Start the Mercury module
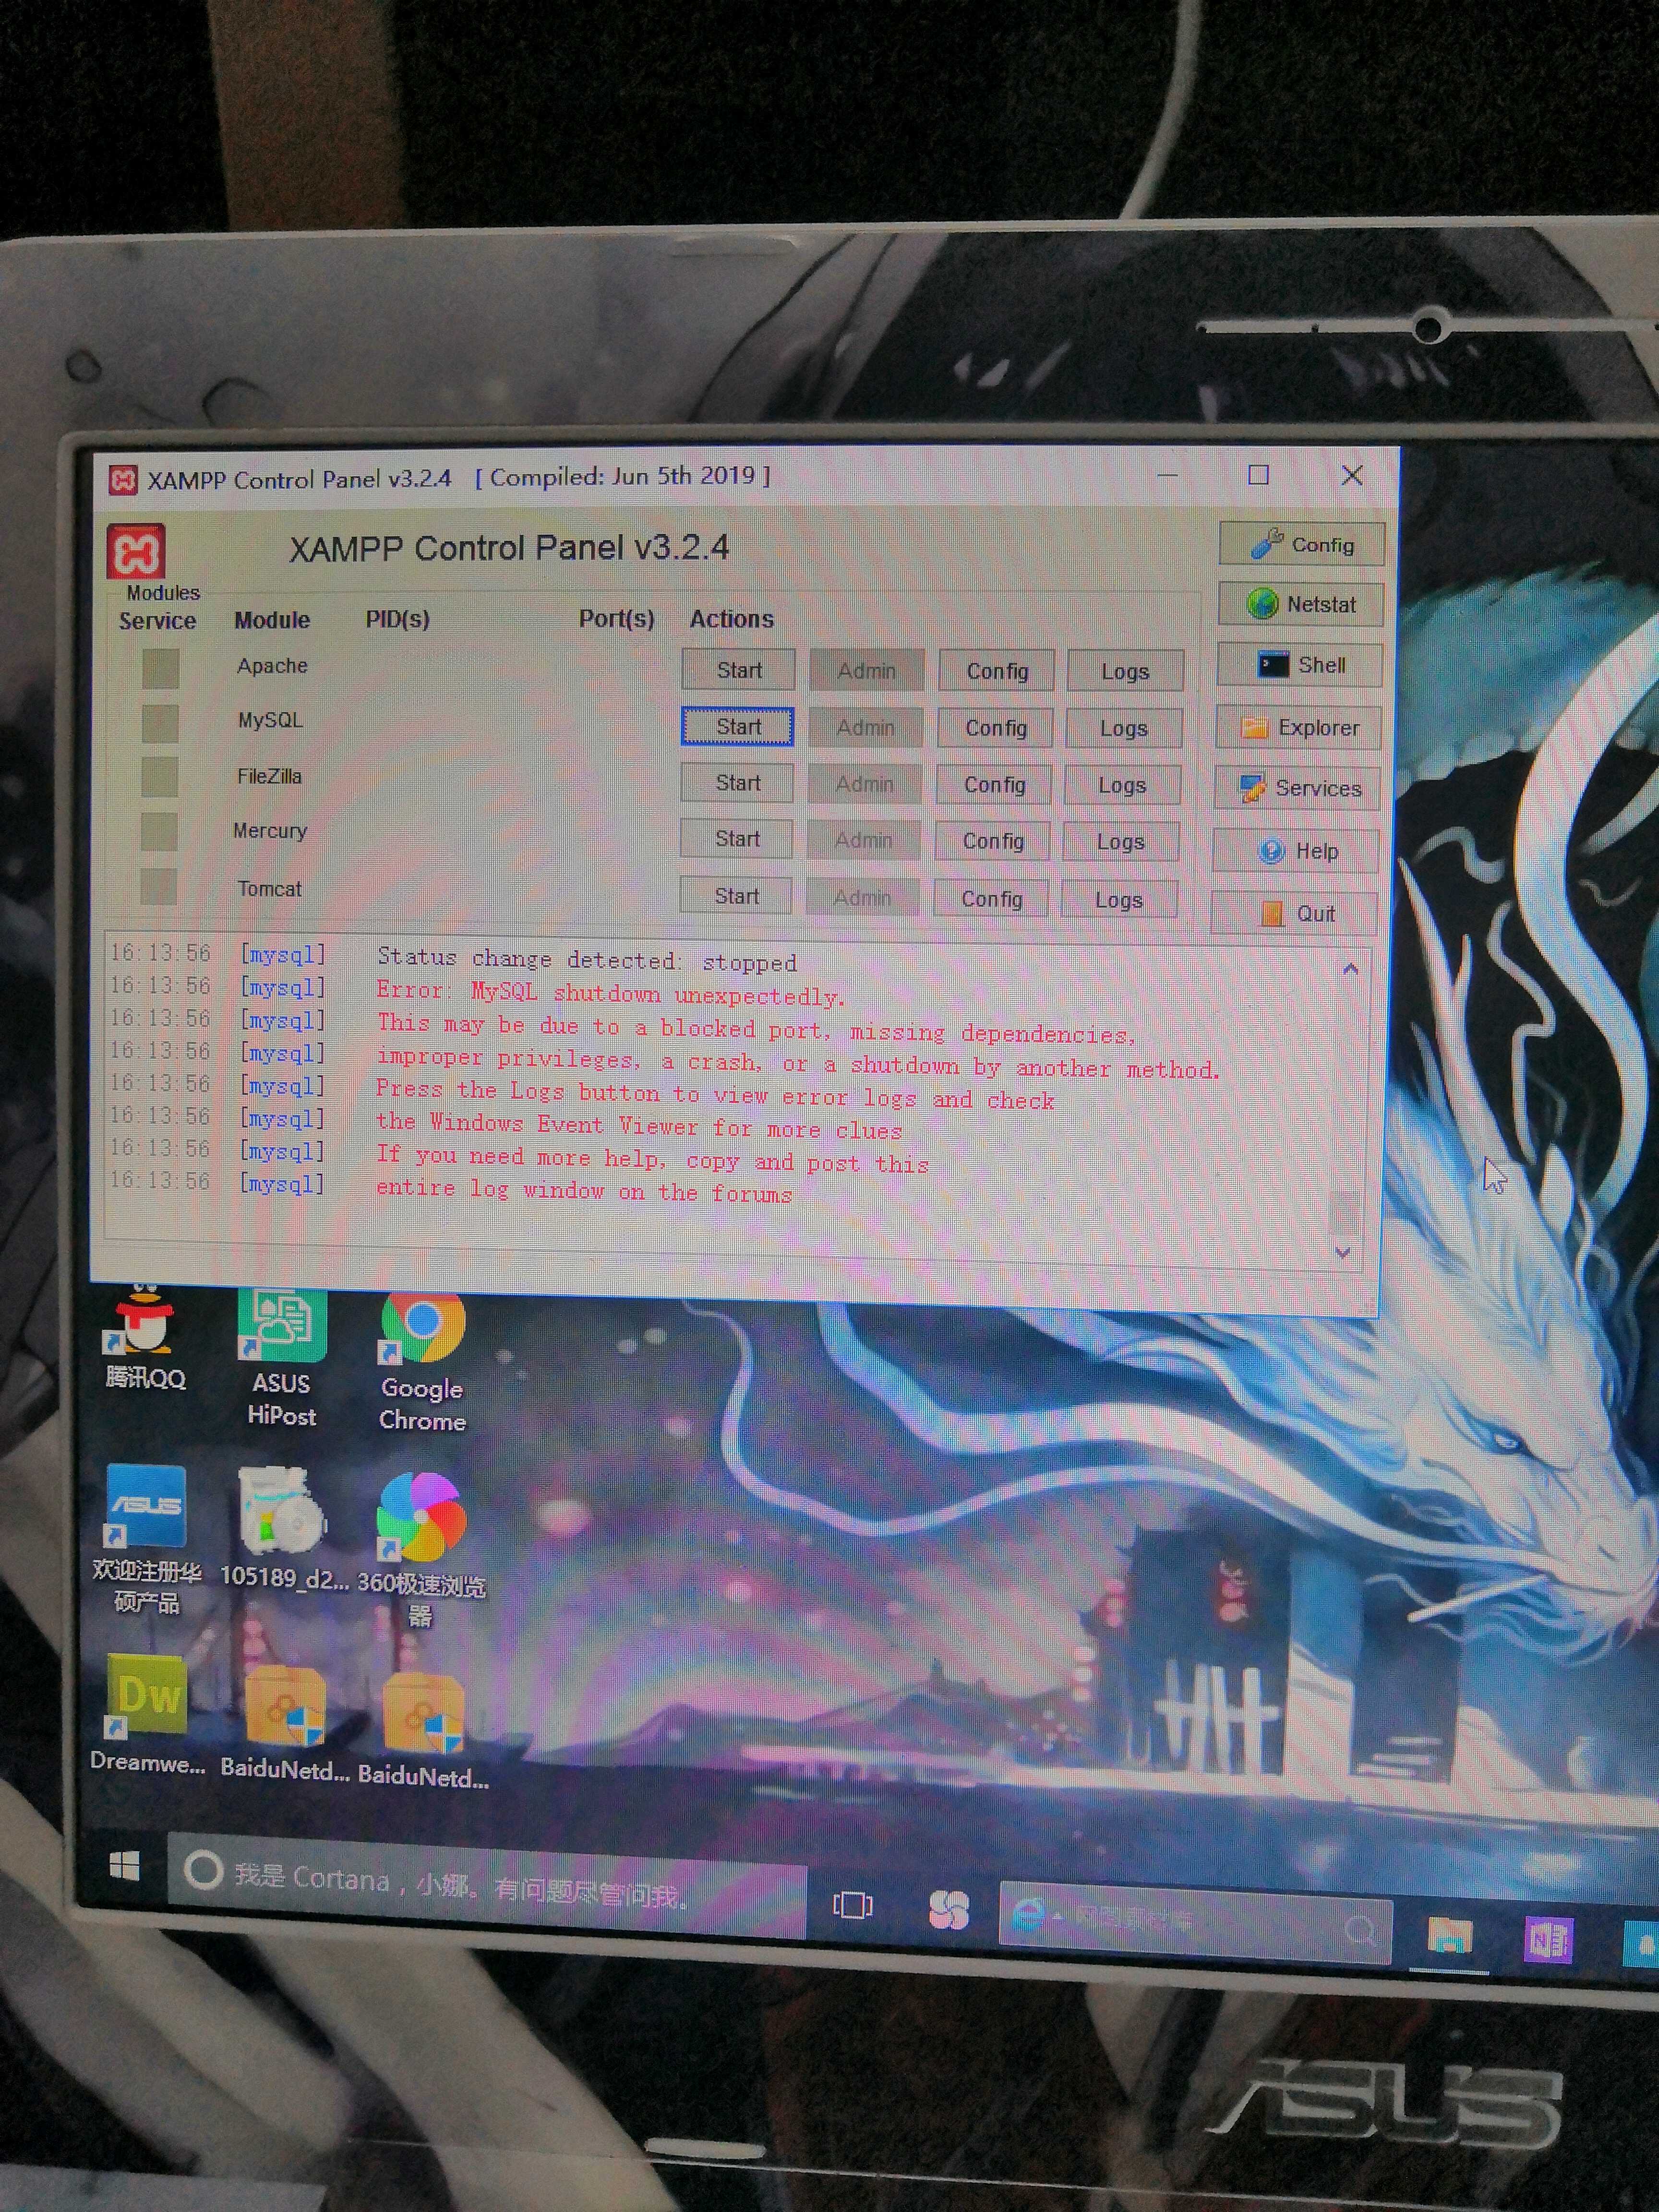Viewport: 1659px width, 2212px height. click(736, 839)
